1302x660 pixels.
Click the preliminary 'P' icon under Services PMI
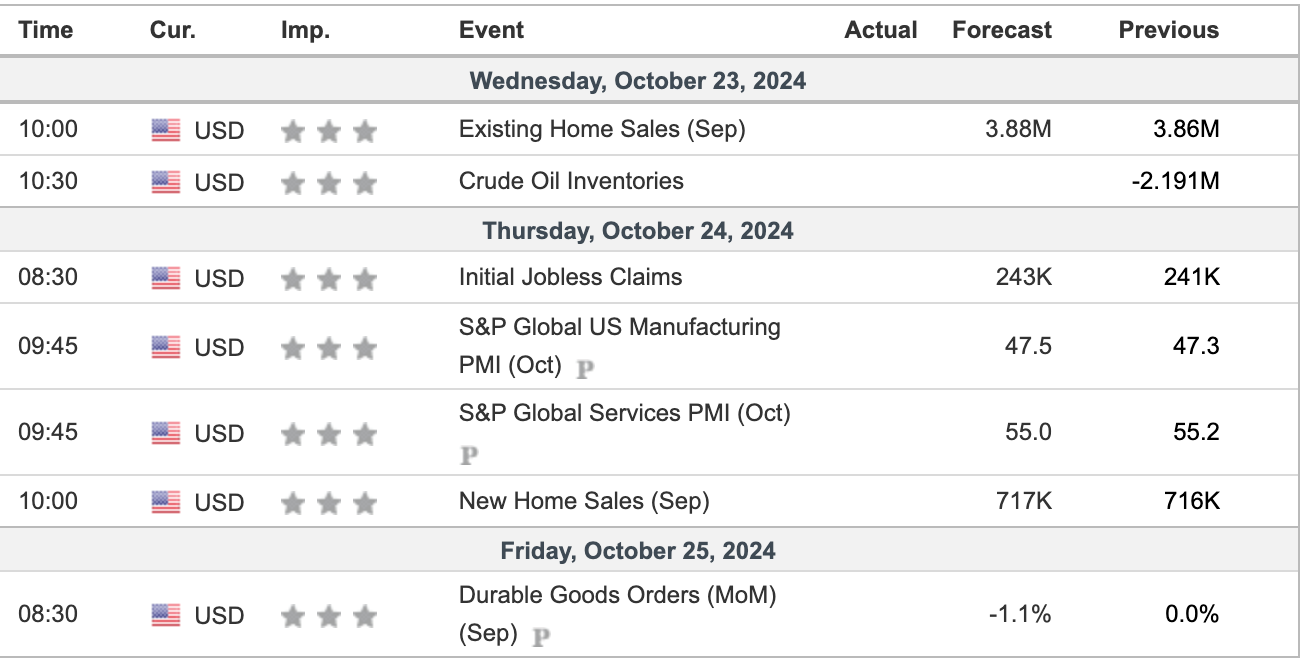469,456
